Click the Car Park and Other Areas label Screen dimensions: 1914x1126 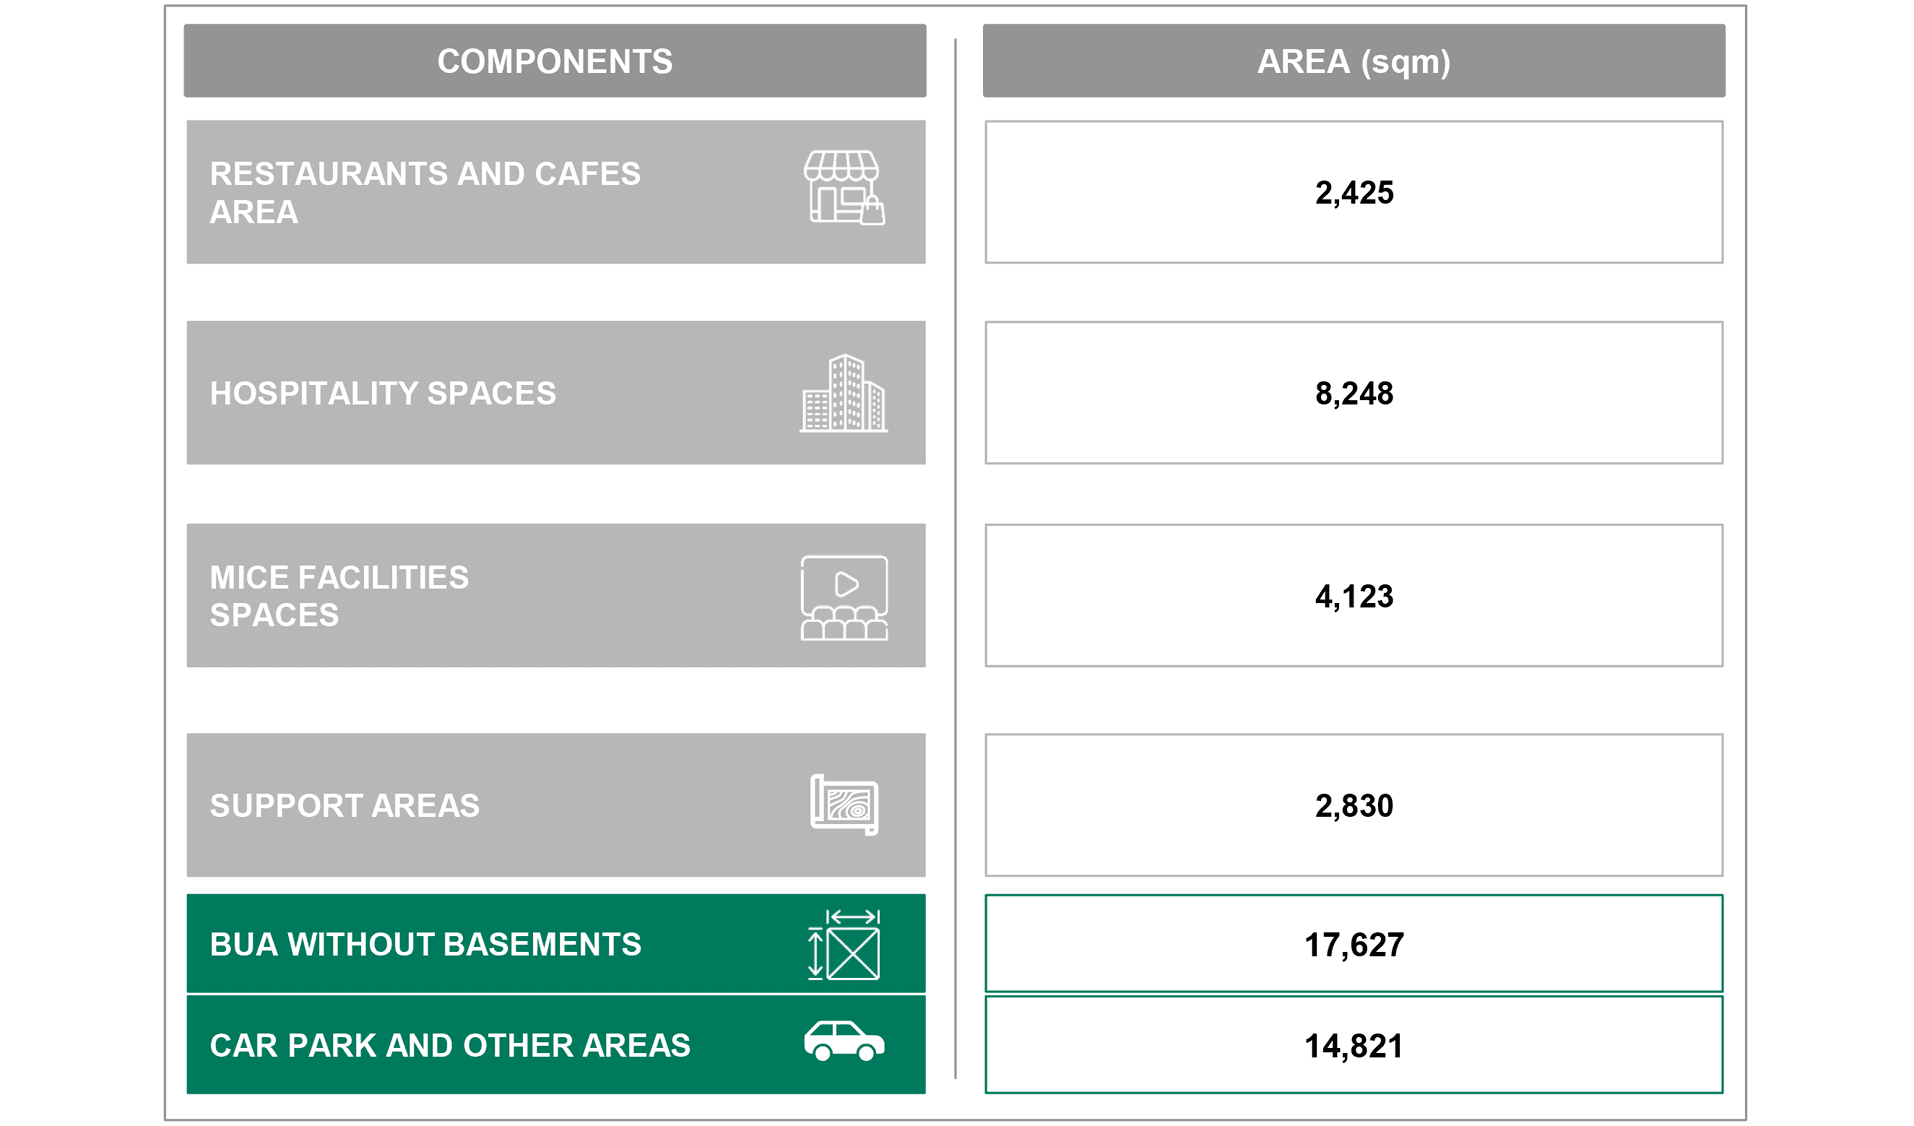pyautogui.click(x=450, y=1045)
